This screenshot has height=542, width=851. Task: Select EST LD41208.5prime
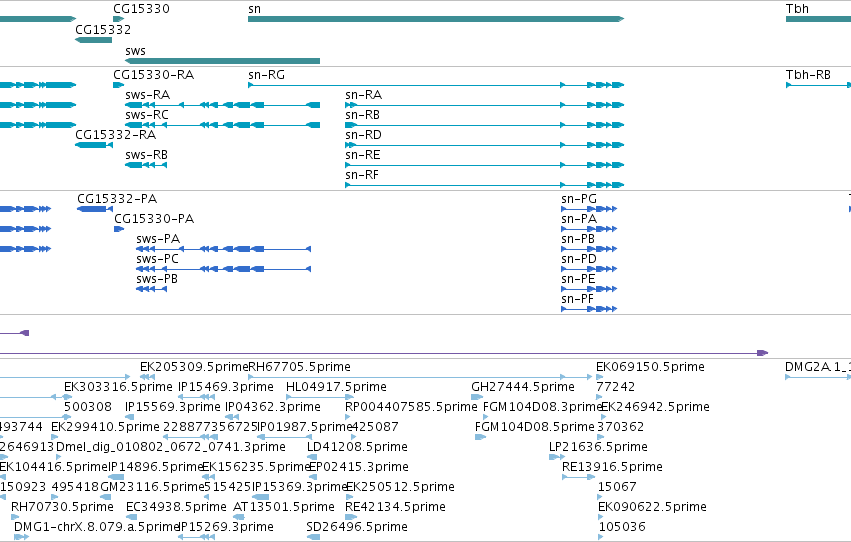click(357, 448)
